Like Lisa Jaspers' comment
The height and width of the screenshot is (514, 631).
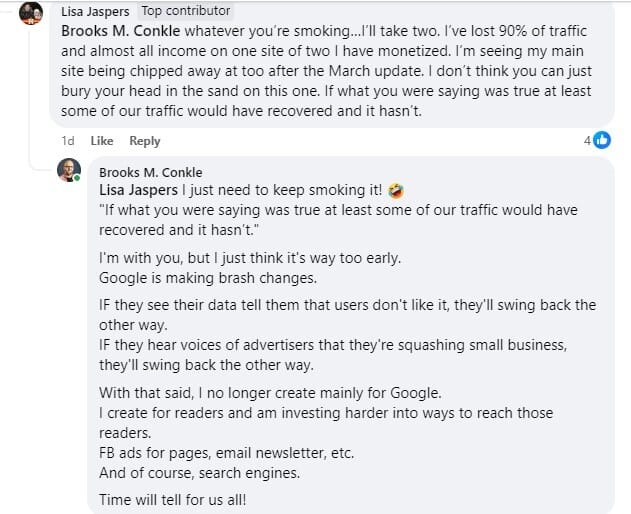(102, 141)
